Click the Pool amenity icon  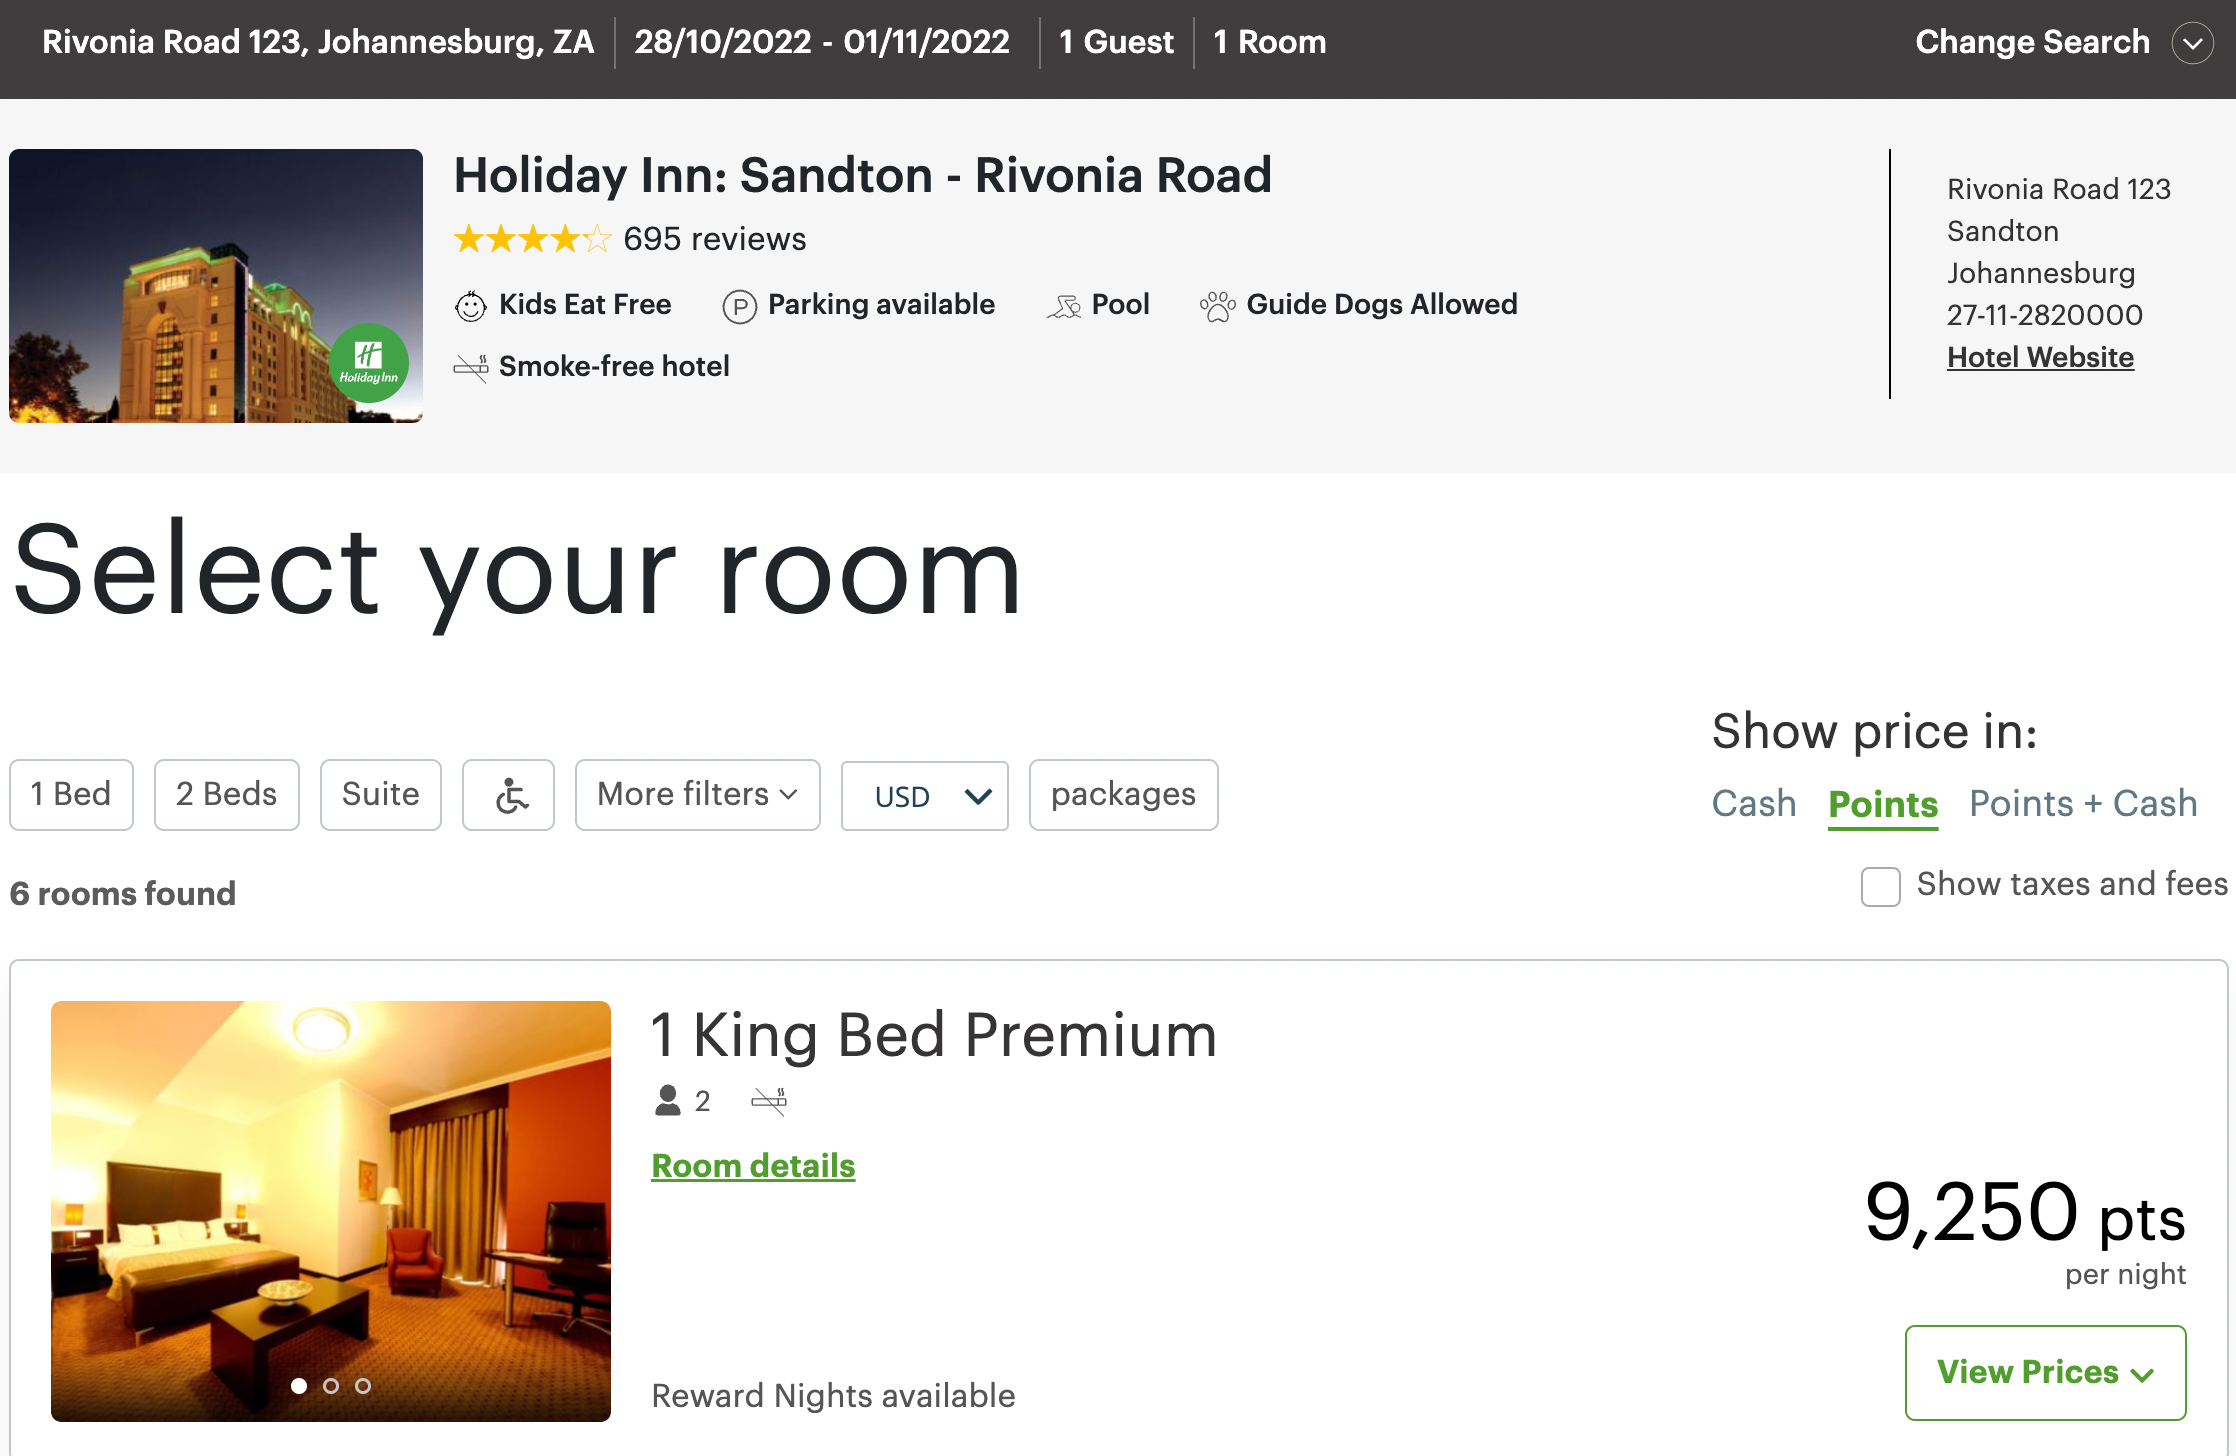click(x=1066, y=306)
